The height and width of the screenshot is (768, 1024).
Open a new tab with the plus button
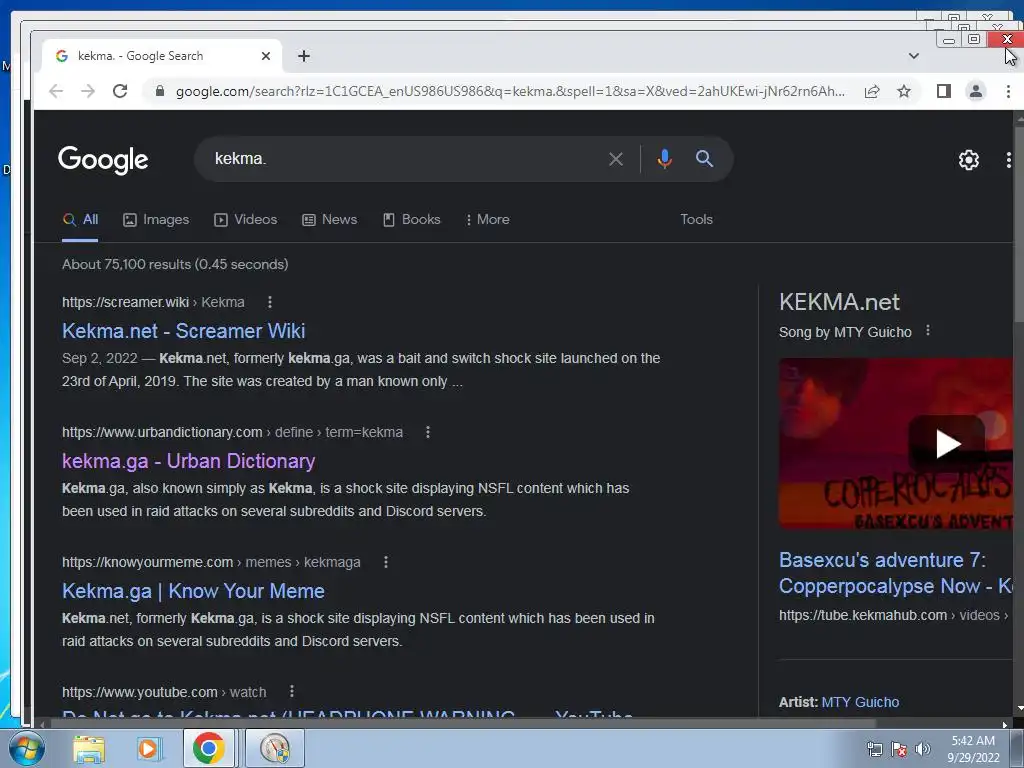pos(304,56)
